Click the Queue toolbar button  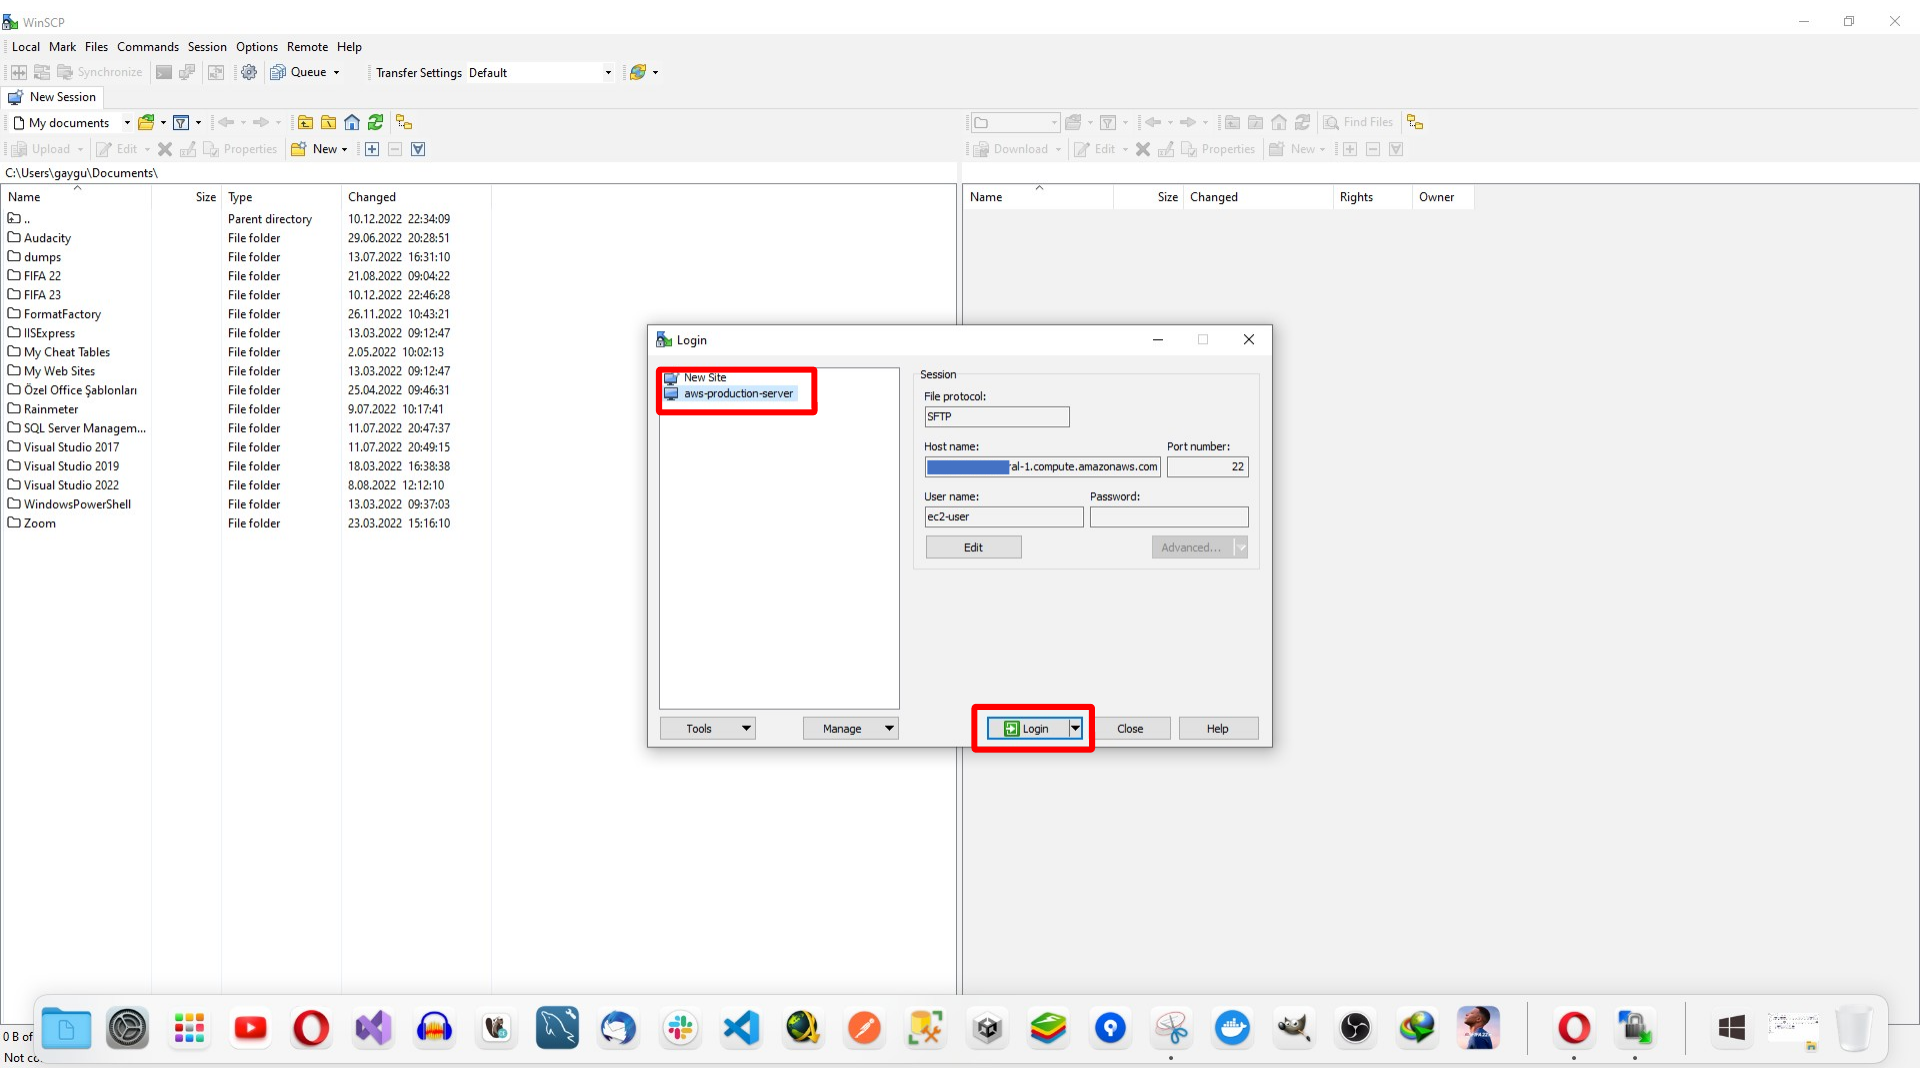(x=299, y=72)
